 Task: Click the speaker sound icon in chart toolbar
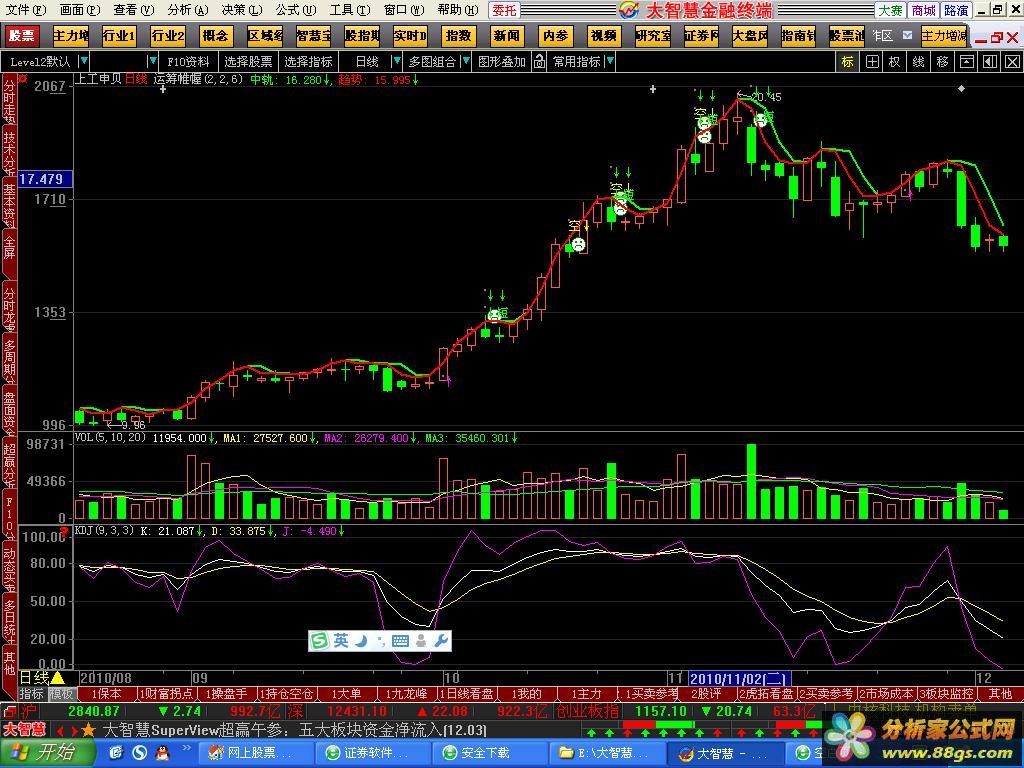click(989, 61)
